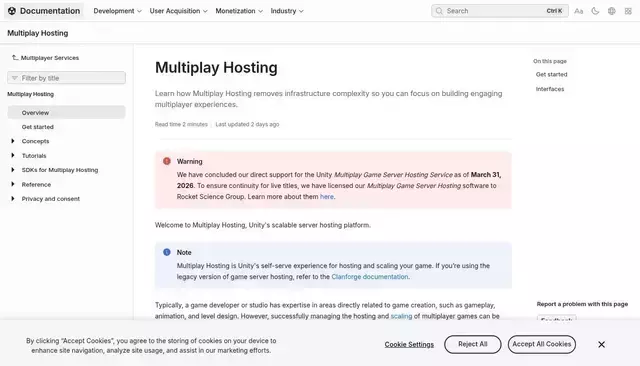Open the Concepts sidebar entry
Image resolution: width=640 pixels, height=366 pixels.
pyautogui.click(x=36, y=141)
